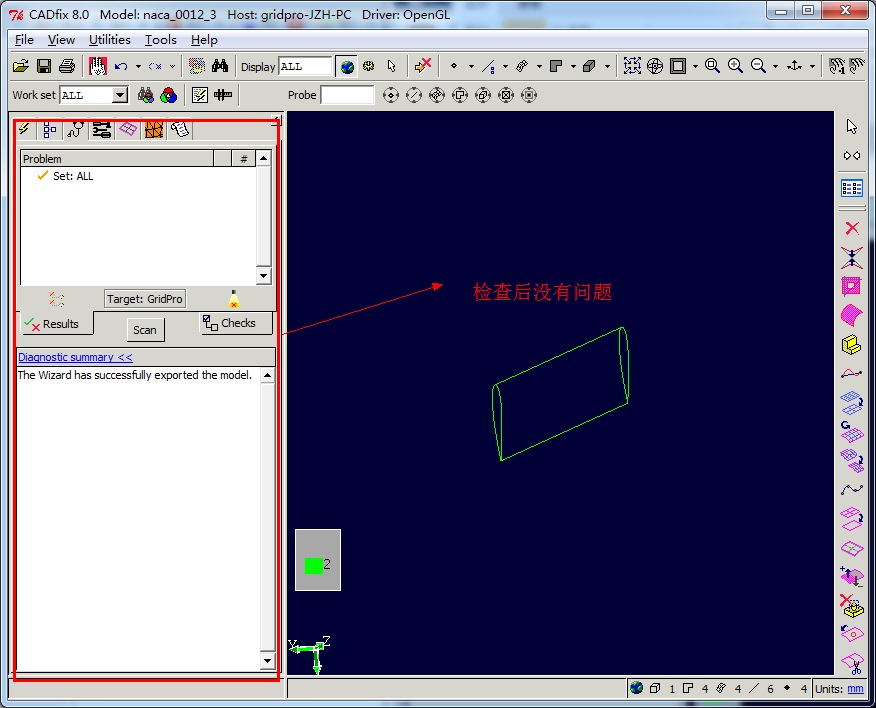Open the Utilities menu
Viewport: 876px width, 708px height.
pos(109,40)
